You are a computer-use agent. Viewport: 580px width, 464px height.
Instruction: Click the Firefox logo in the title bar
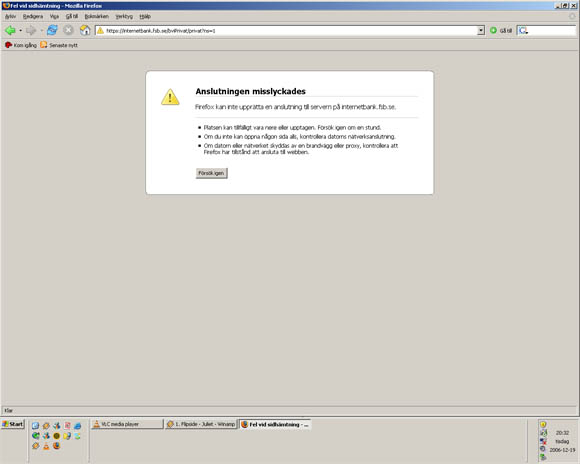[6, 6]
